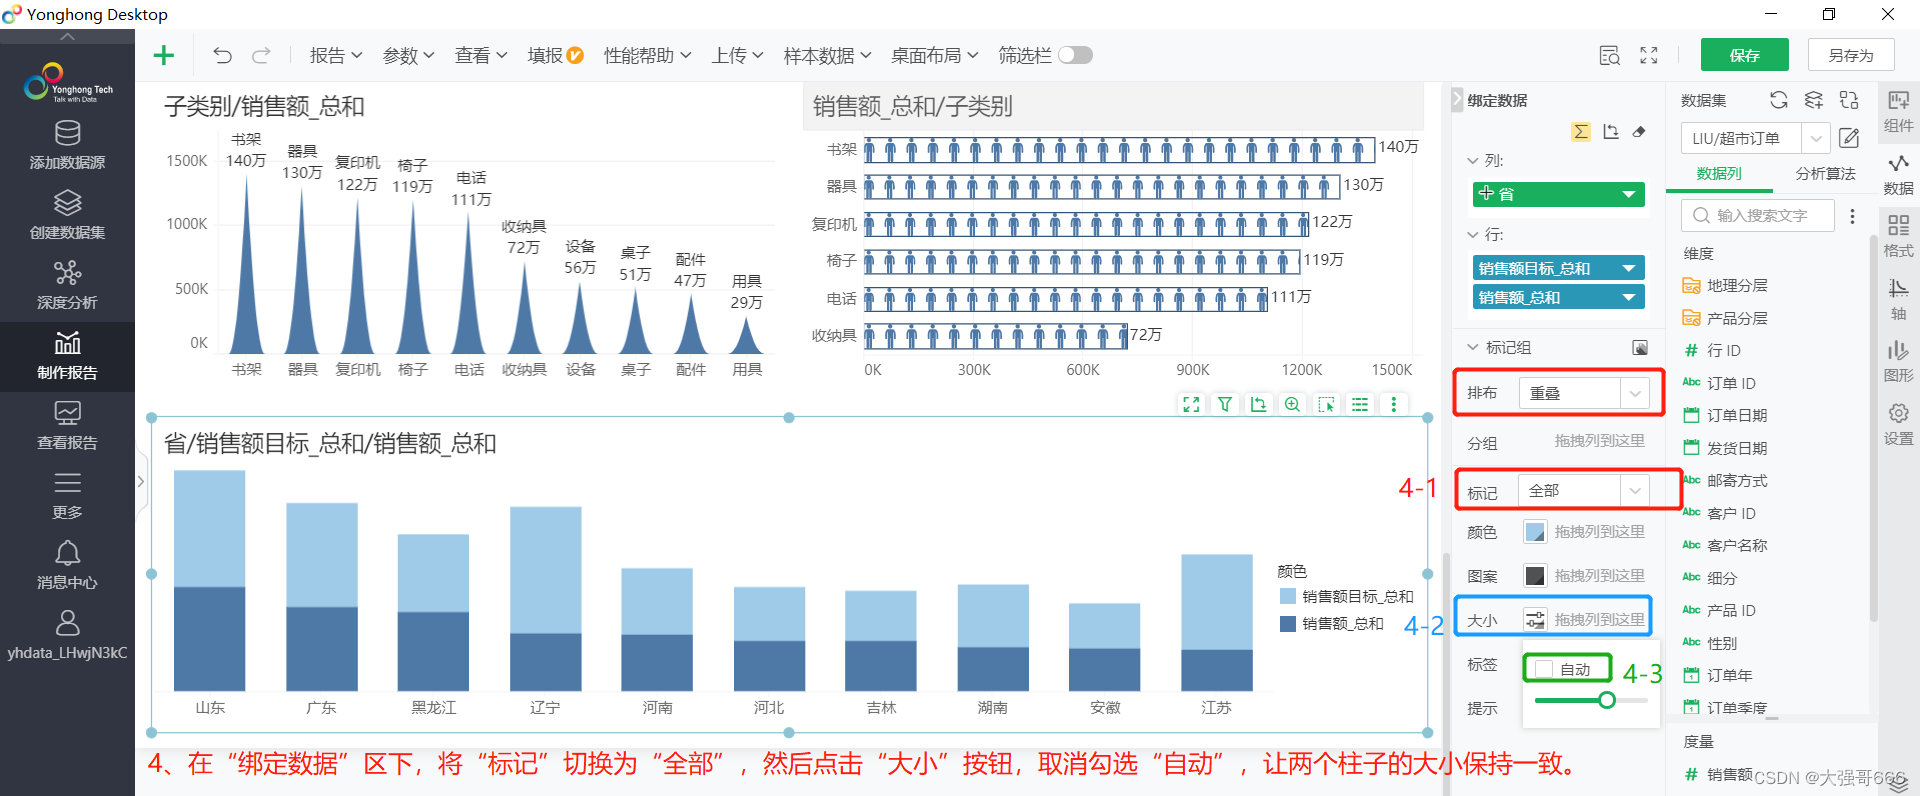Open 消息中心 notifications
Image resolution: width=1920 pixels, height=796 pixels.
67,566
